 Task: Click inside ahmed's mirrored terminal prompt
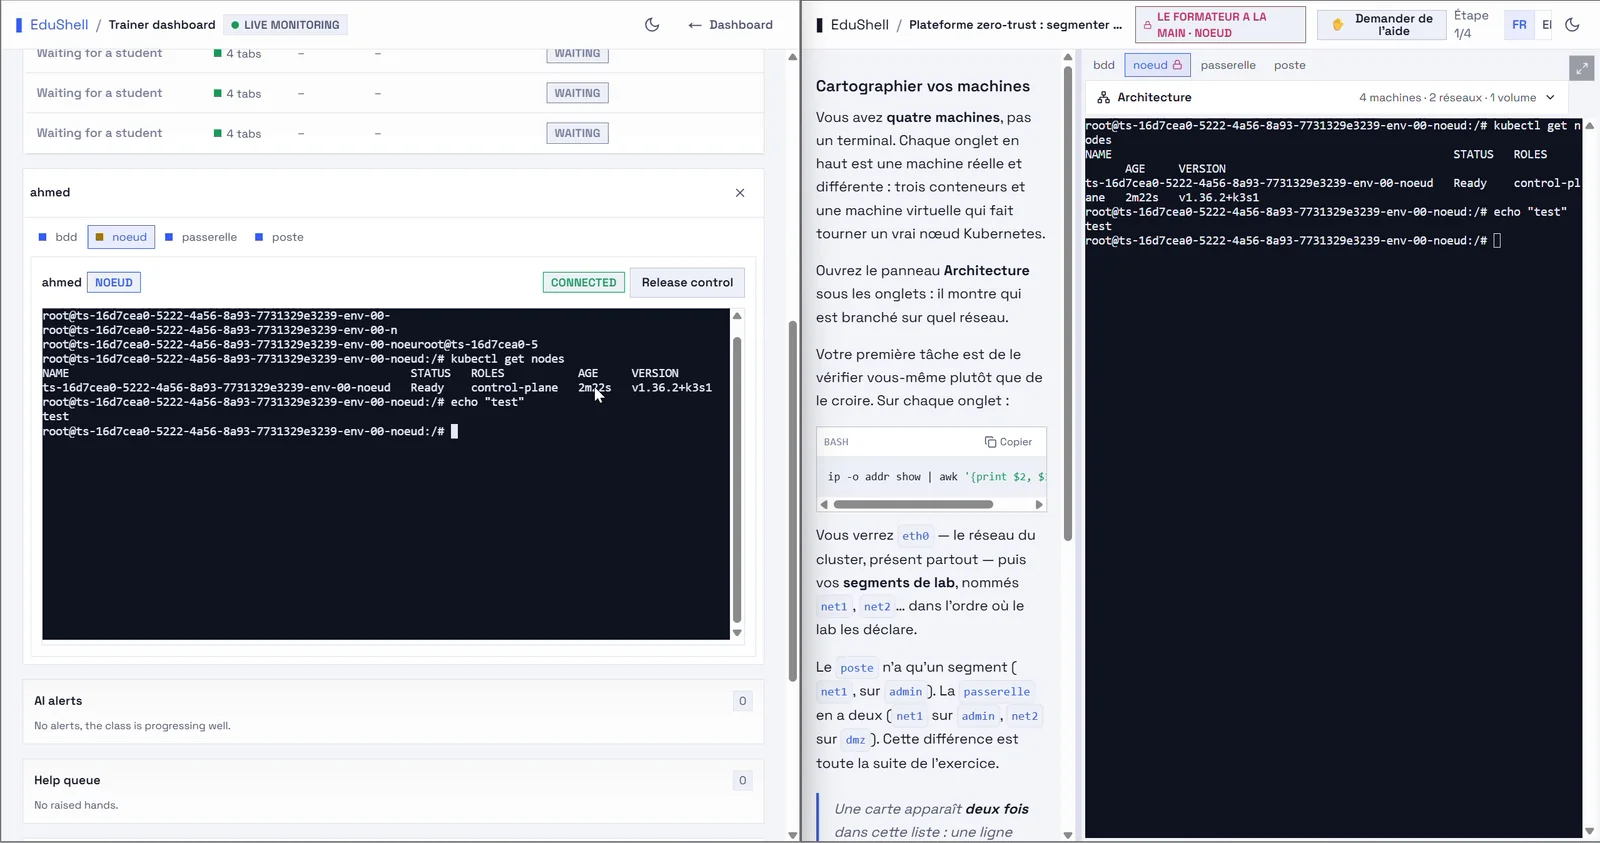454,432
